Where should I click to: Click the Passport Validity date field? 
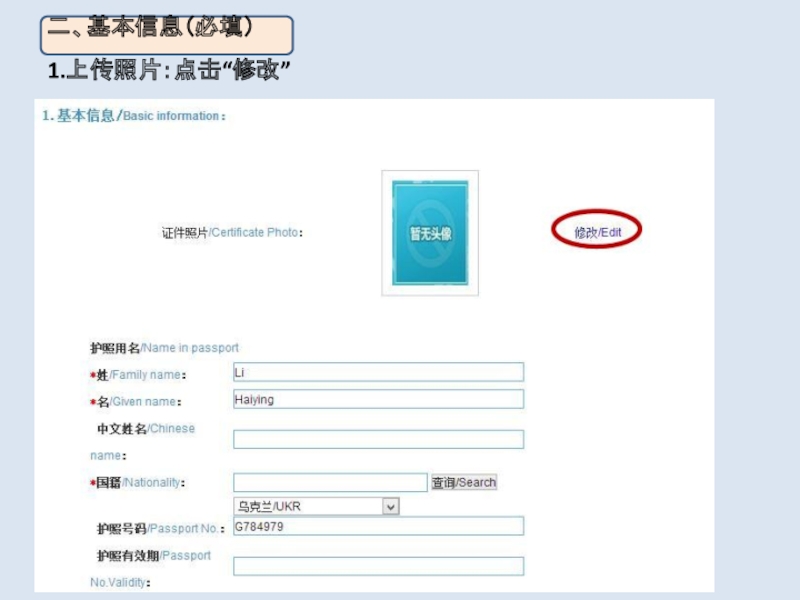(x=379, y=566)
